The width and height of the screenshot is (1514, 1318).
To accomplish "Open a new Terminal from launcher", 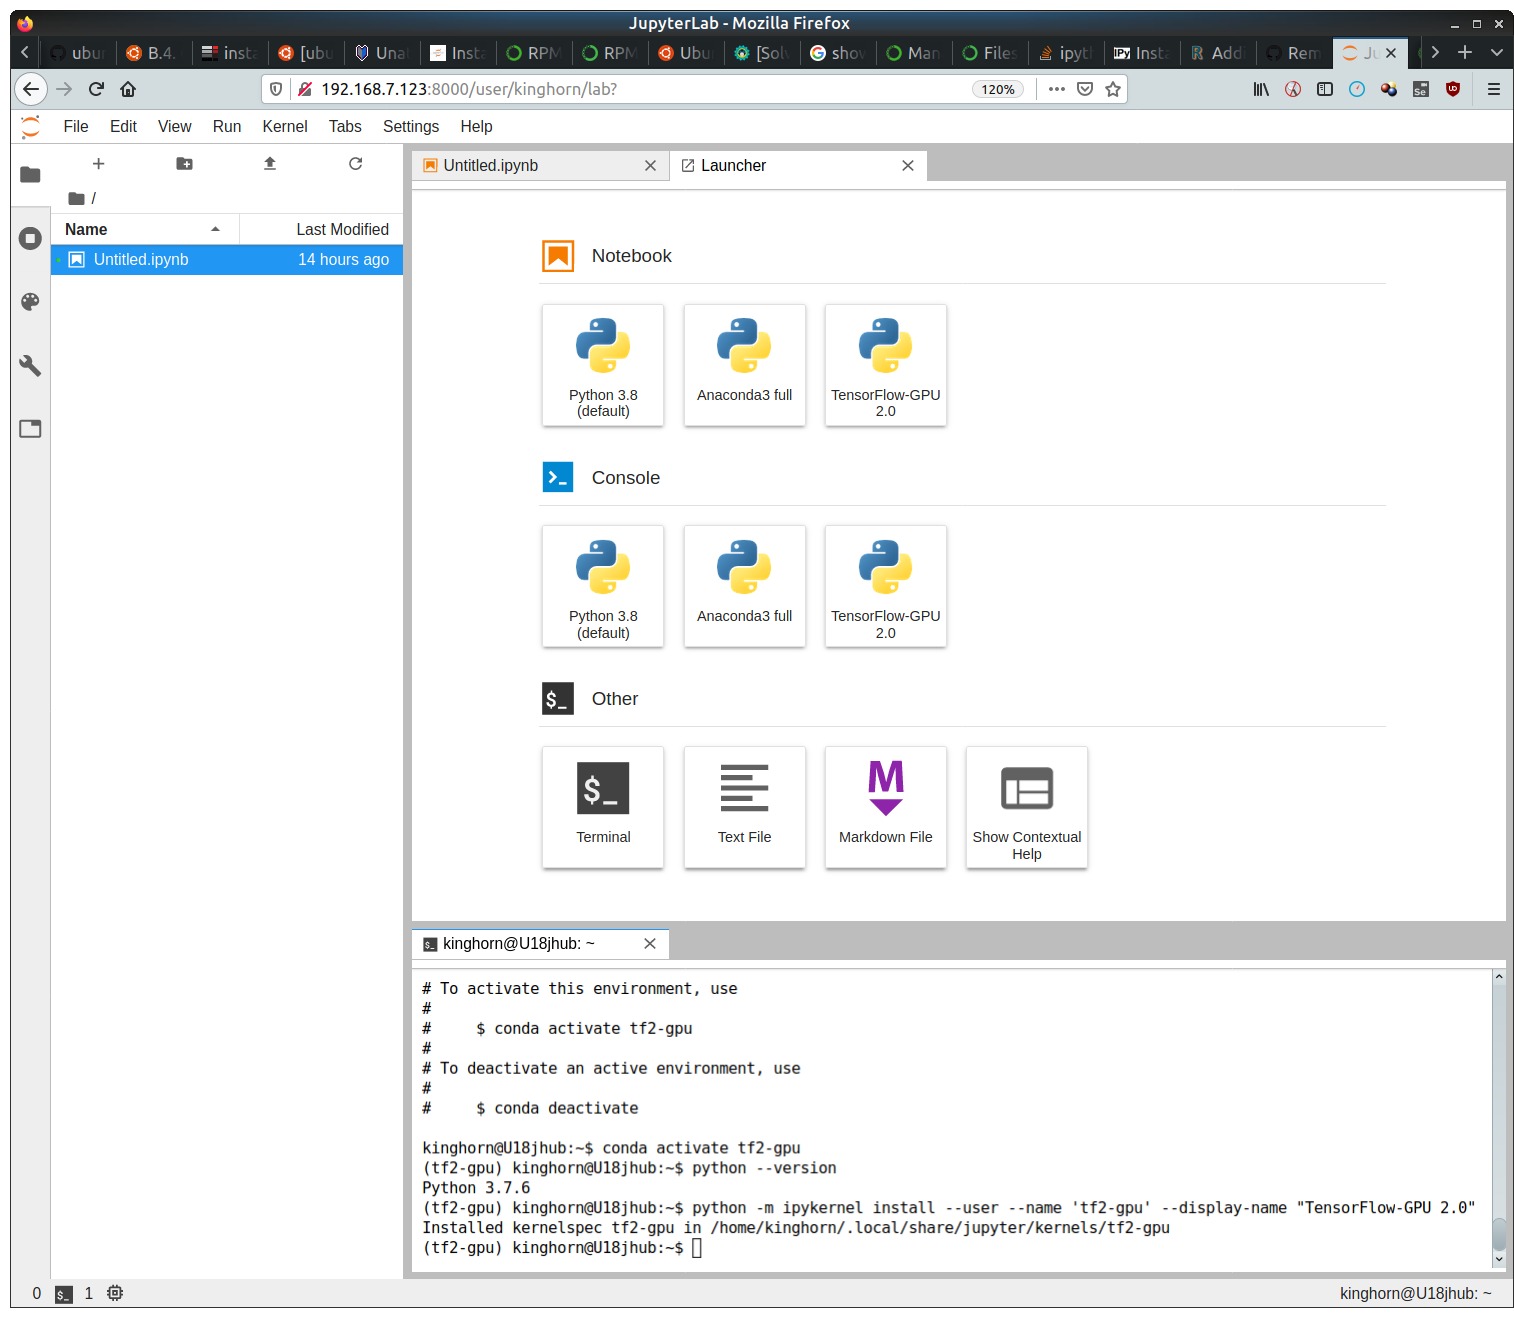I will [603, 807].
